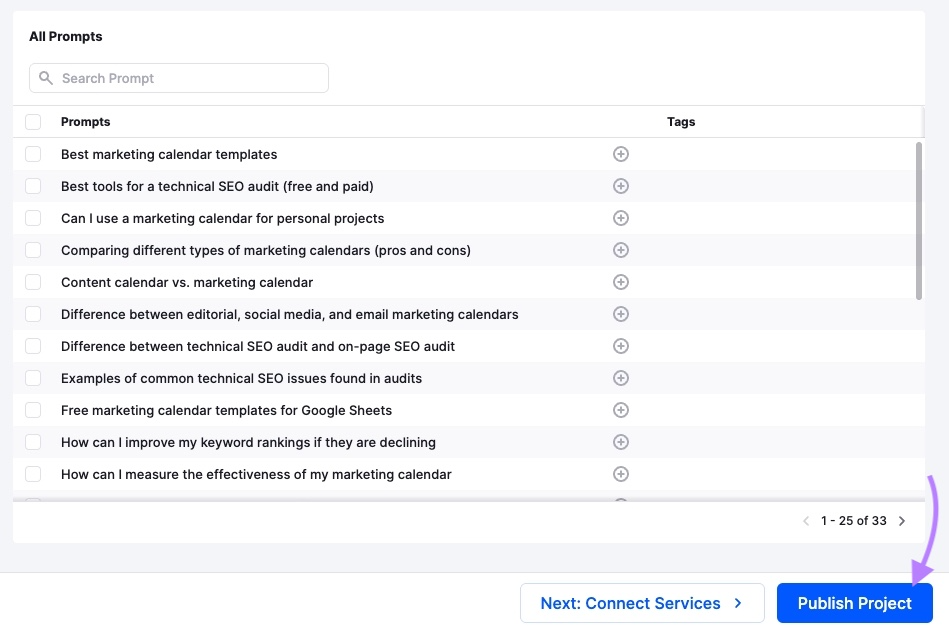Add a tag to the keyword rankings prompt
The image size is (949, 630).
[621, 442]
